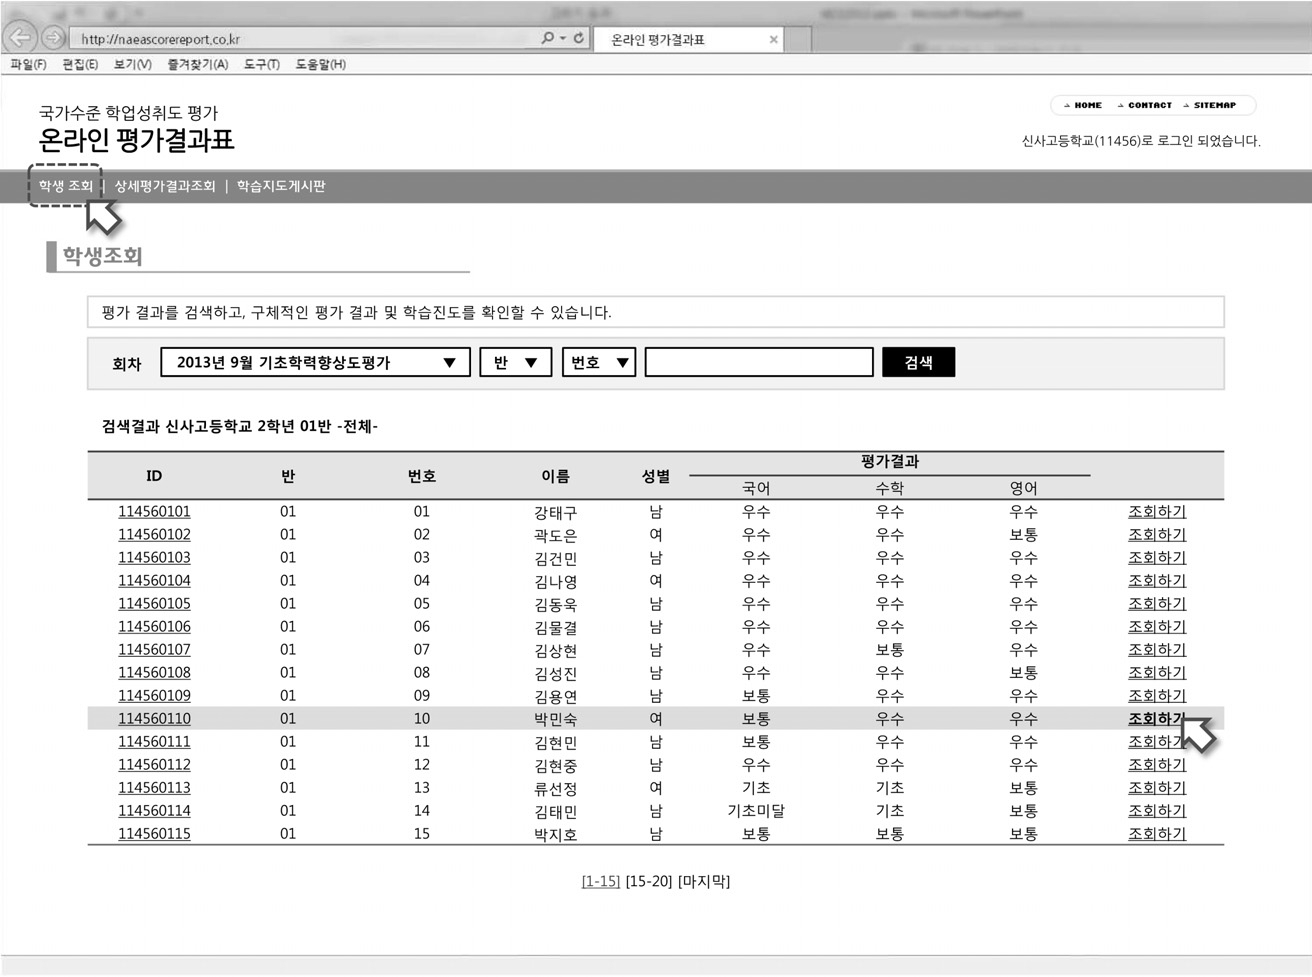Open student ID 114560107 link

154,650
